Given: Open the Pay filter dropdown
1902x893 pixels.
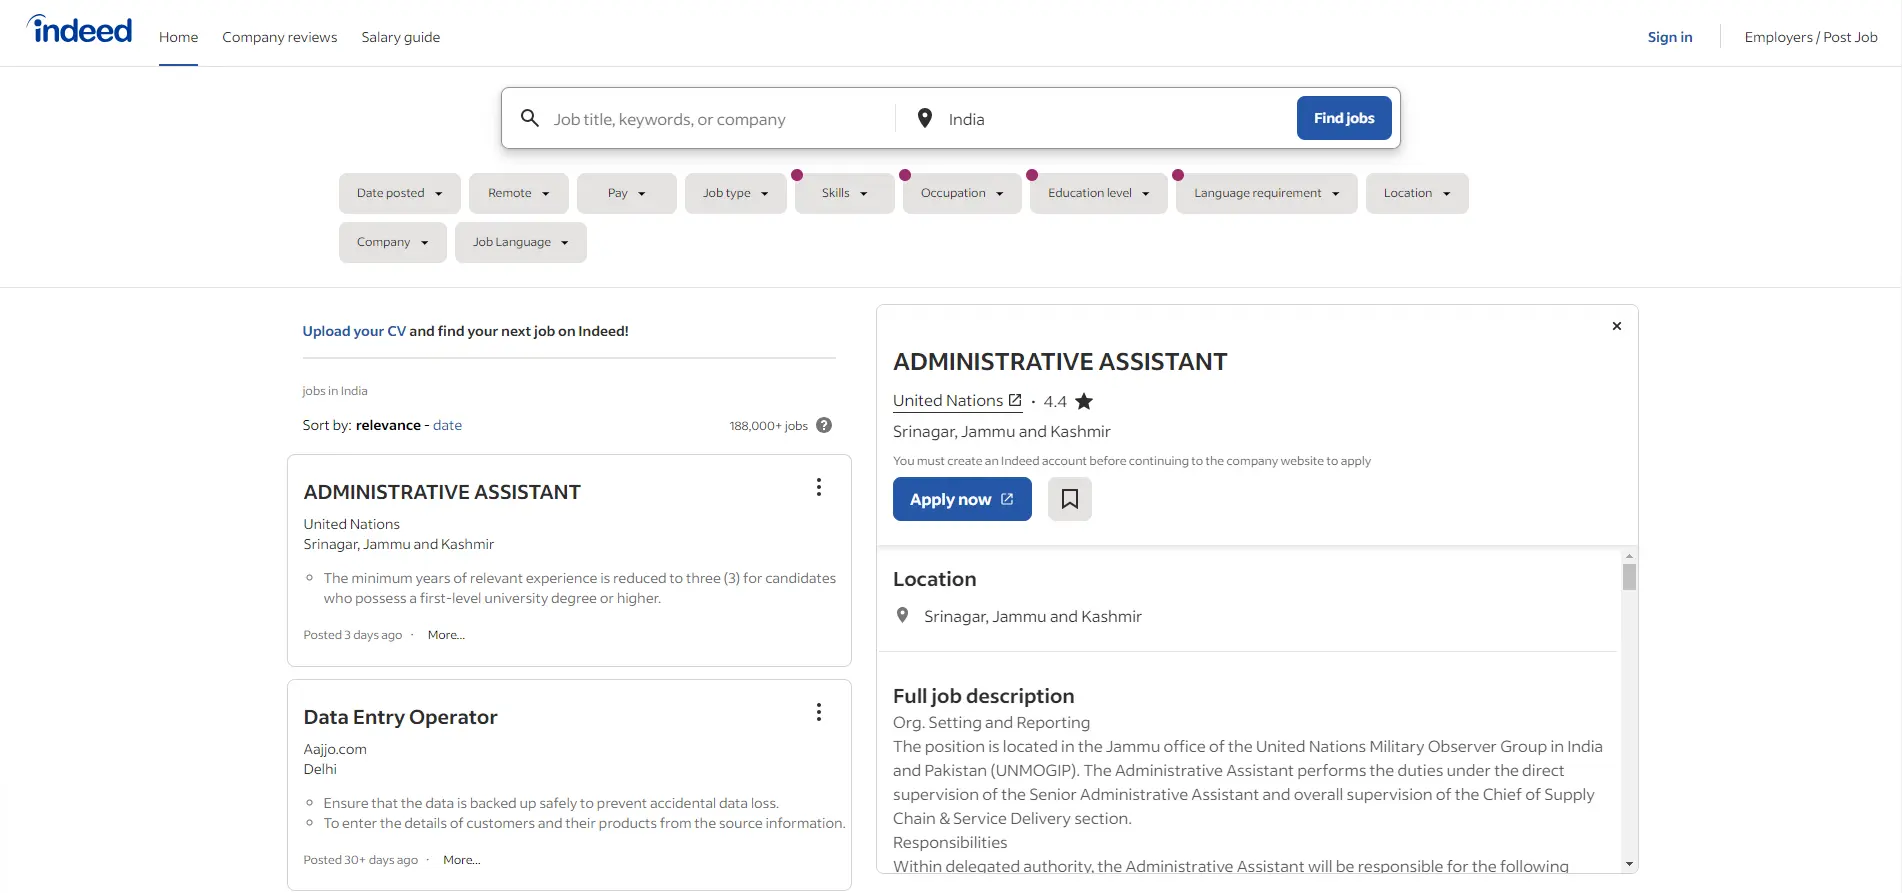Looking at the screenshot, I should (x=627, y=193).
